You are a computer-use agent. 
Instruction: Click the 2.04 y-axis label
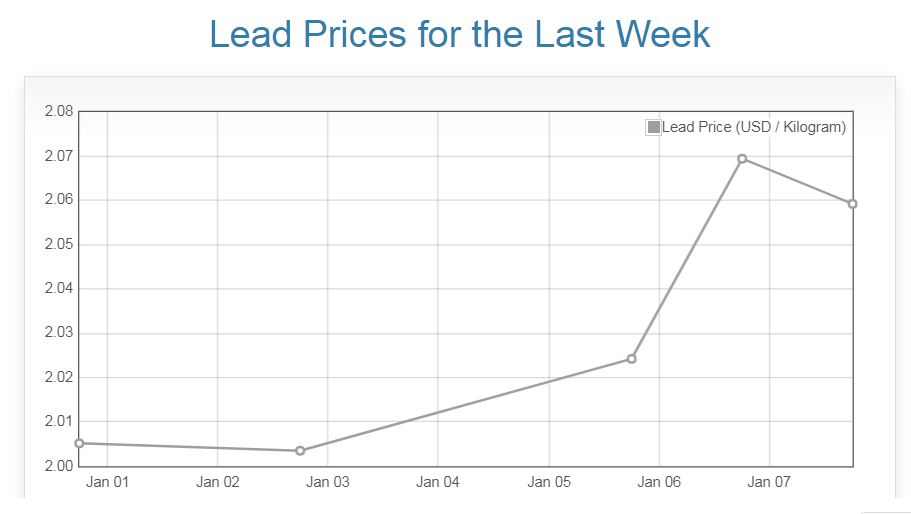coord(59,289)
